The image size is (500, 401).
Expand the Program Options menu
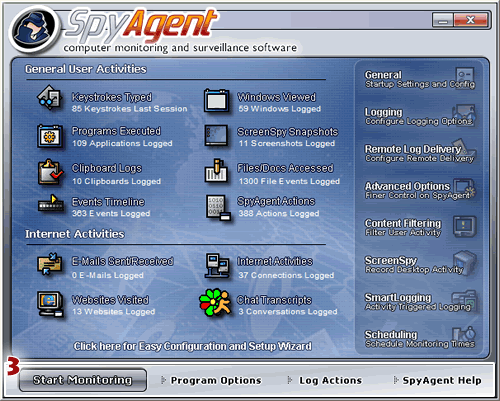[211, 380]
